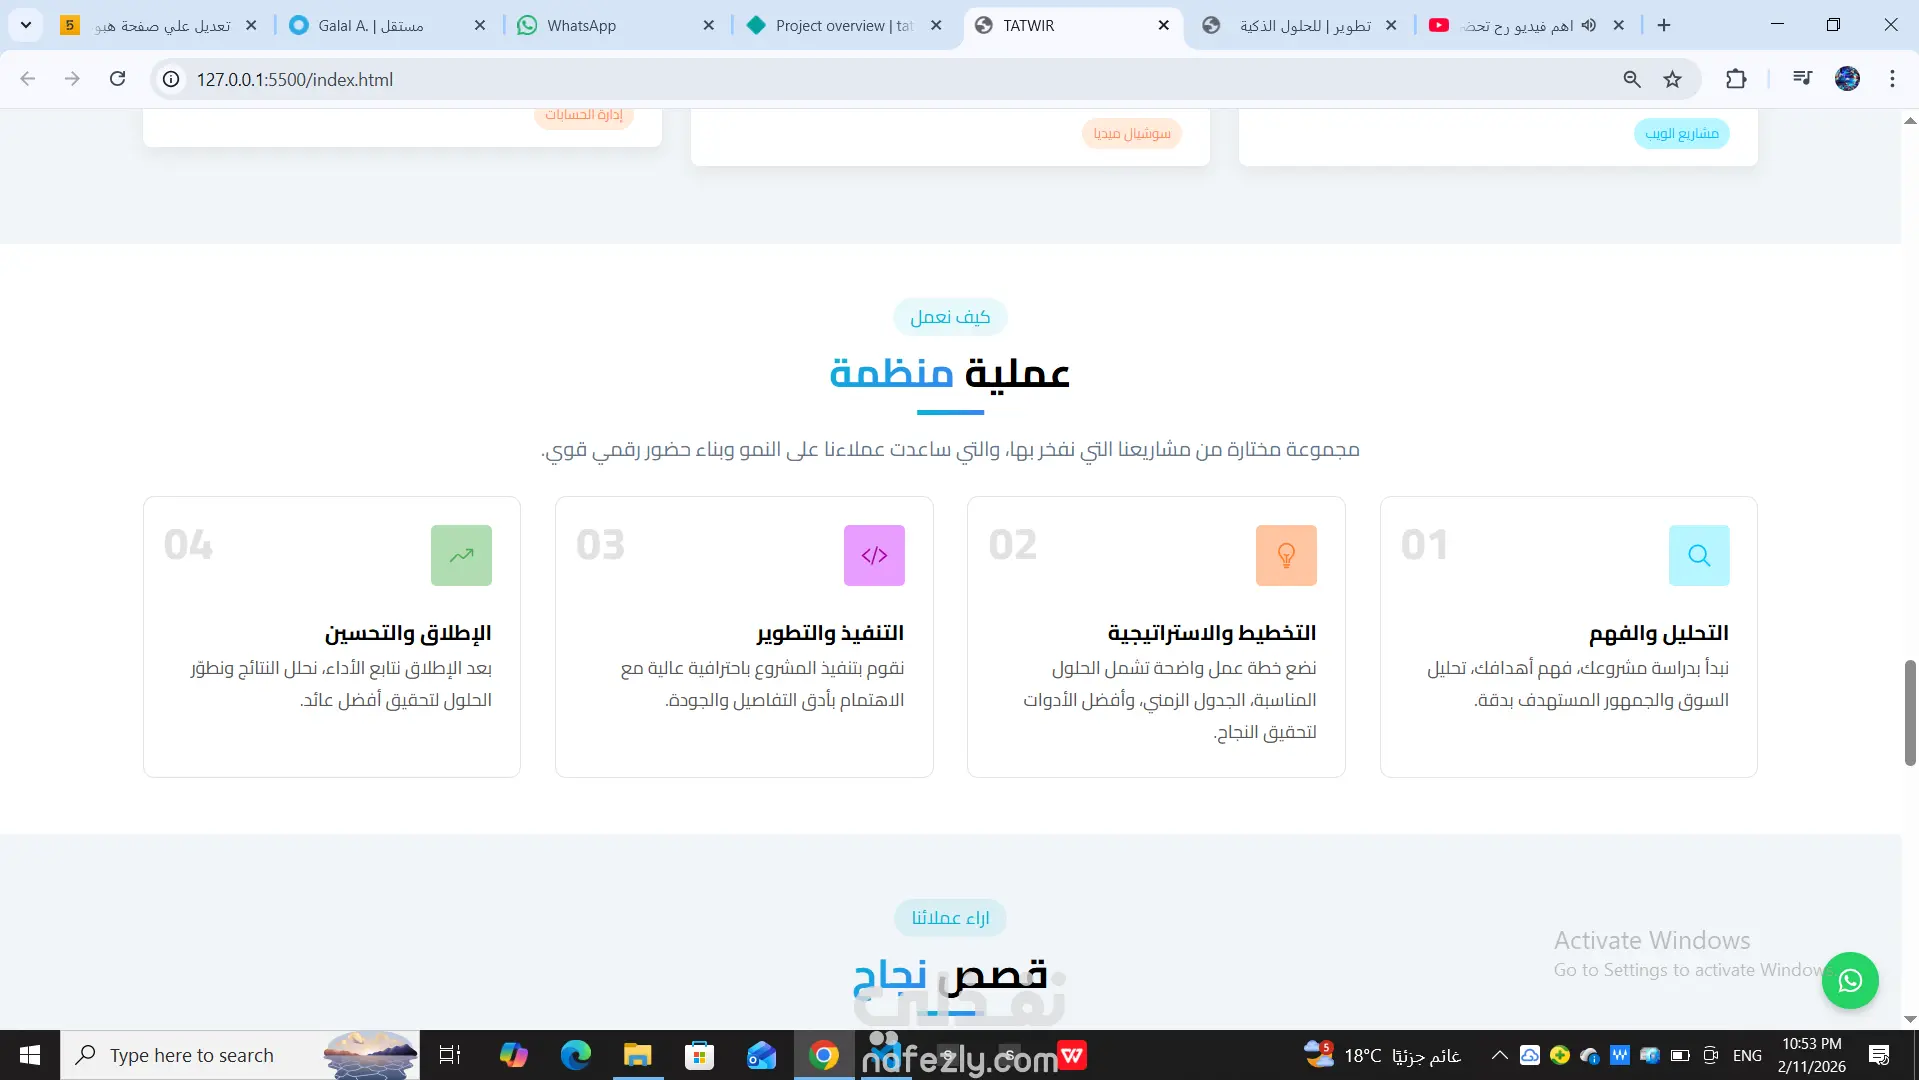Click the magnifier icon in card 01
The height and width of the screenshot is (1080, 1919).
click(x=1699, y=555)
